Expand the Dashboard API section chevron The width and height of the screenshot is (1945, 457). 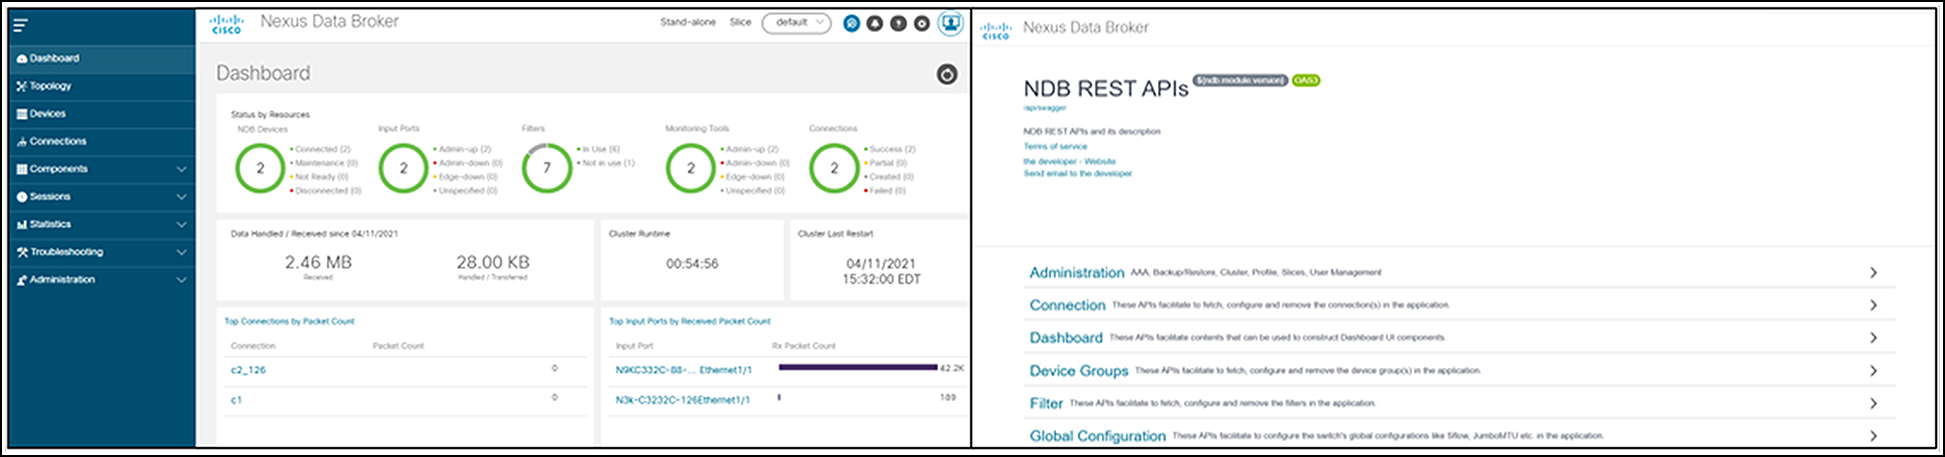tap(1873, 338)
